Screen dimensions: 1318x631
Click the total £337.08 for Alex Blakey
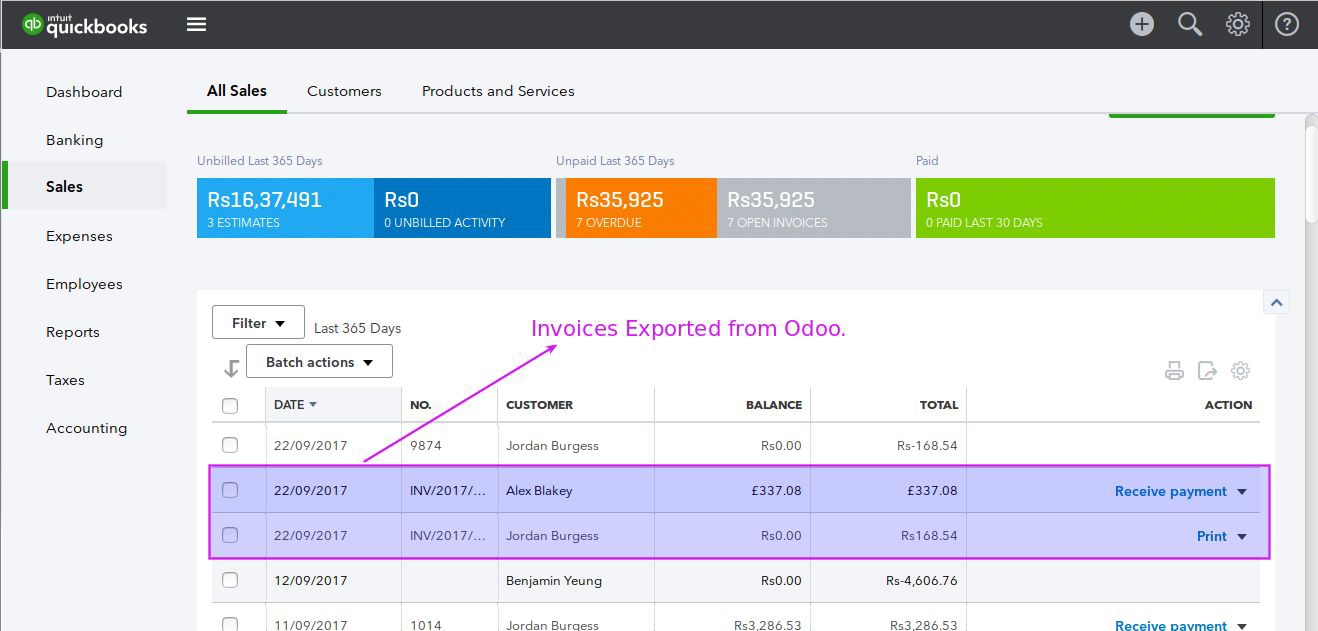click(x=930, y=490)
